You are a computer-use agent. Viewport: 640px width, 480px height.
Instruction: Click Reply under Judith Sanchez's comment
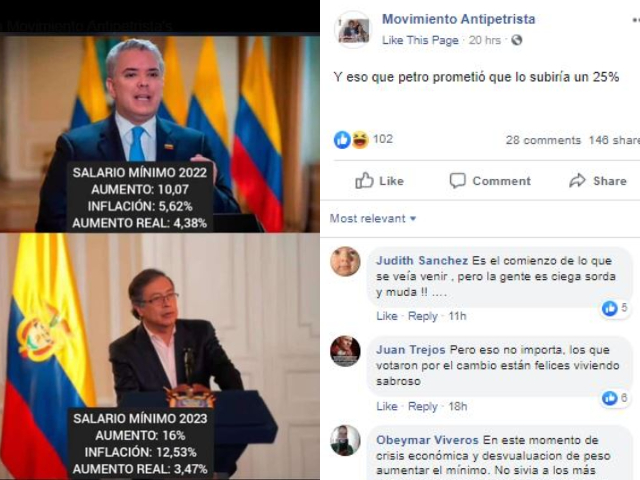pyautogui.click(x=422, y=316)
